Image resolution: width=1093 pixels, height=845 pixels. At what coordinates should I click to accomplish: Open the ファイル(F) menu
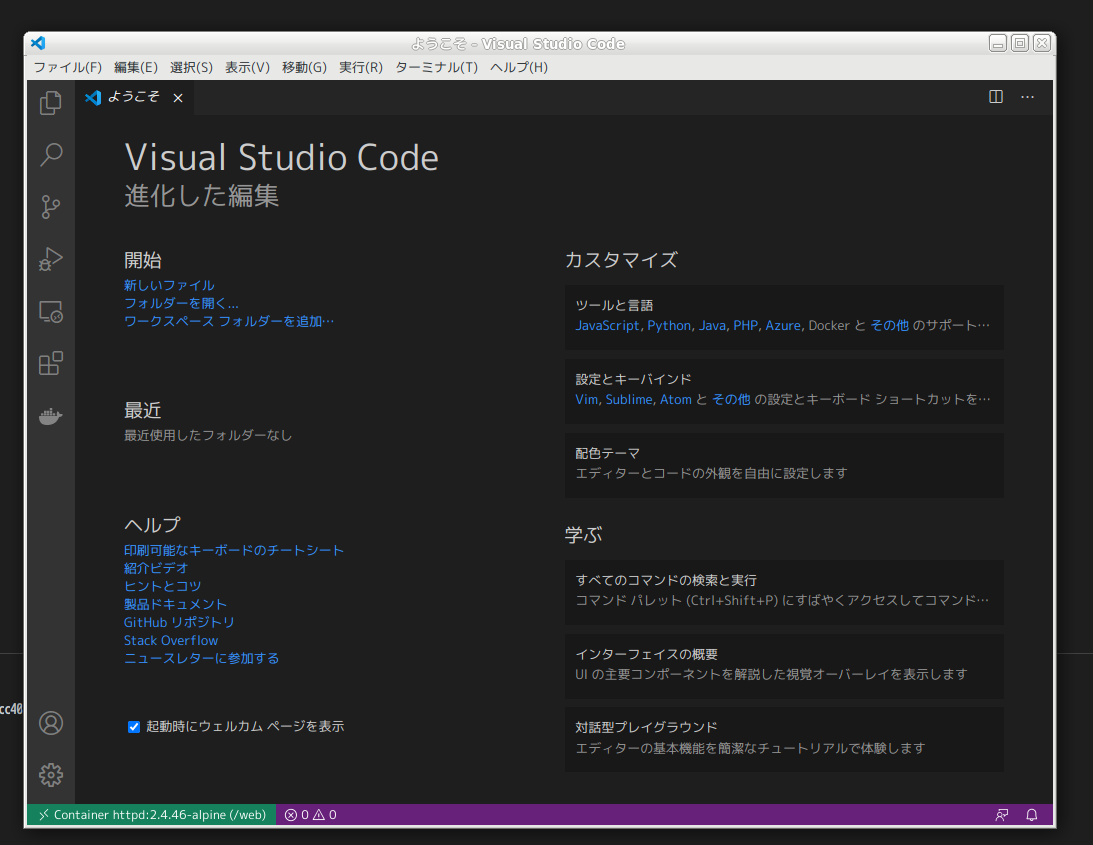[x=68, y=67]
